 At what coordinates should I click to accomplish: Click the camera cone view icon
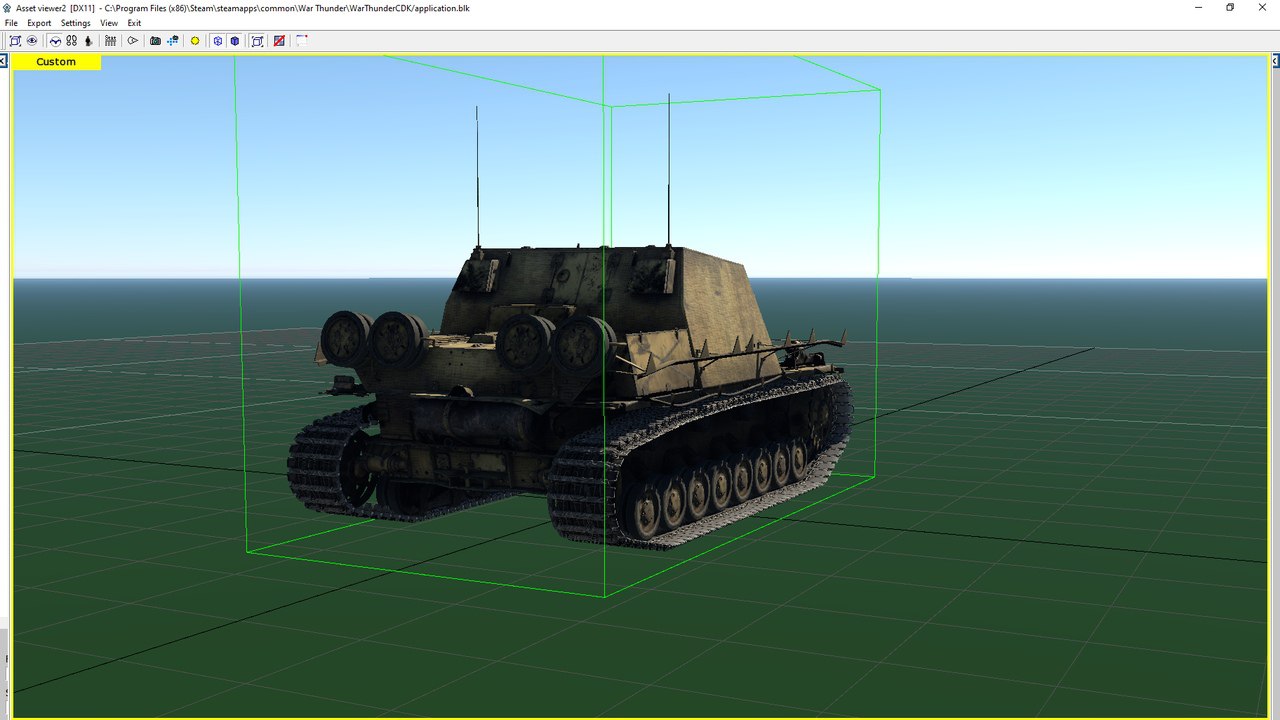pos(132,41)
